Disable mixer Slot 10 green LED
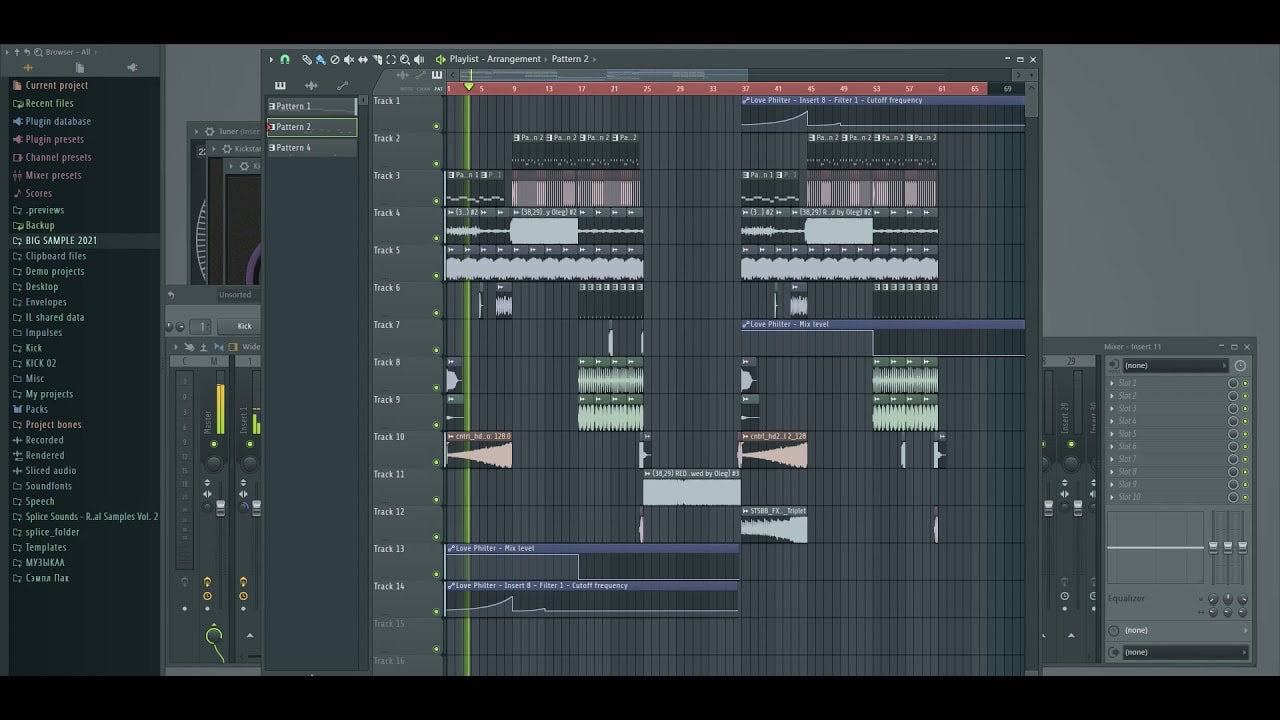1280x720 pixels. point(1245,497)
